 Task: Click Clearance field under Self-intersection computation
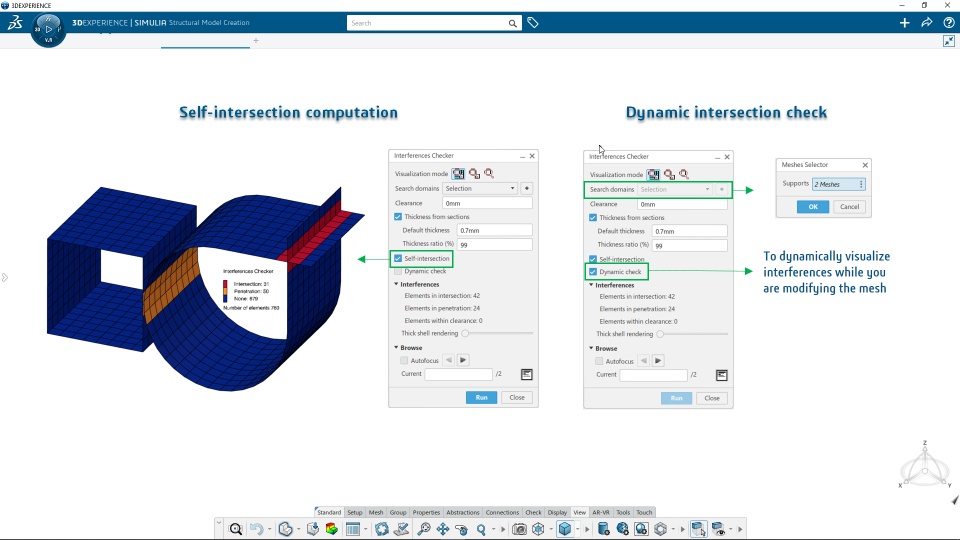[x=487, y=203]
